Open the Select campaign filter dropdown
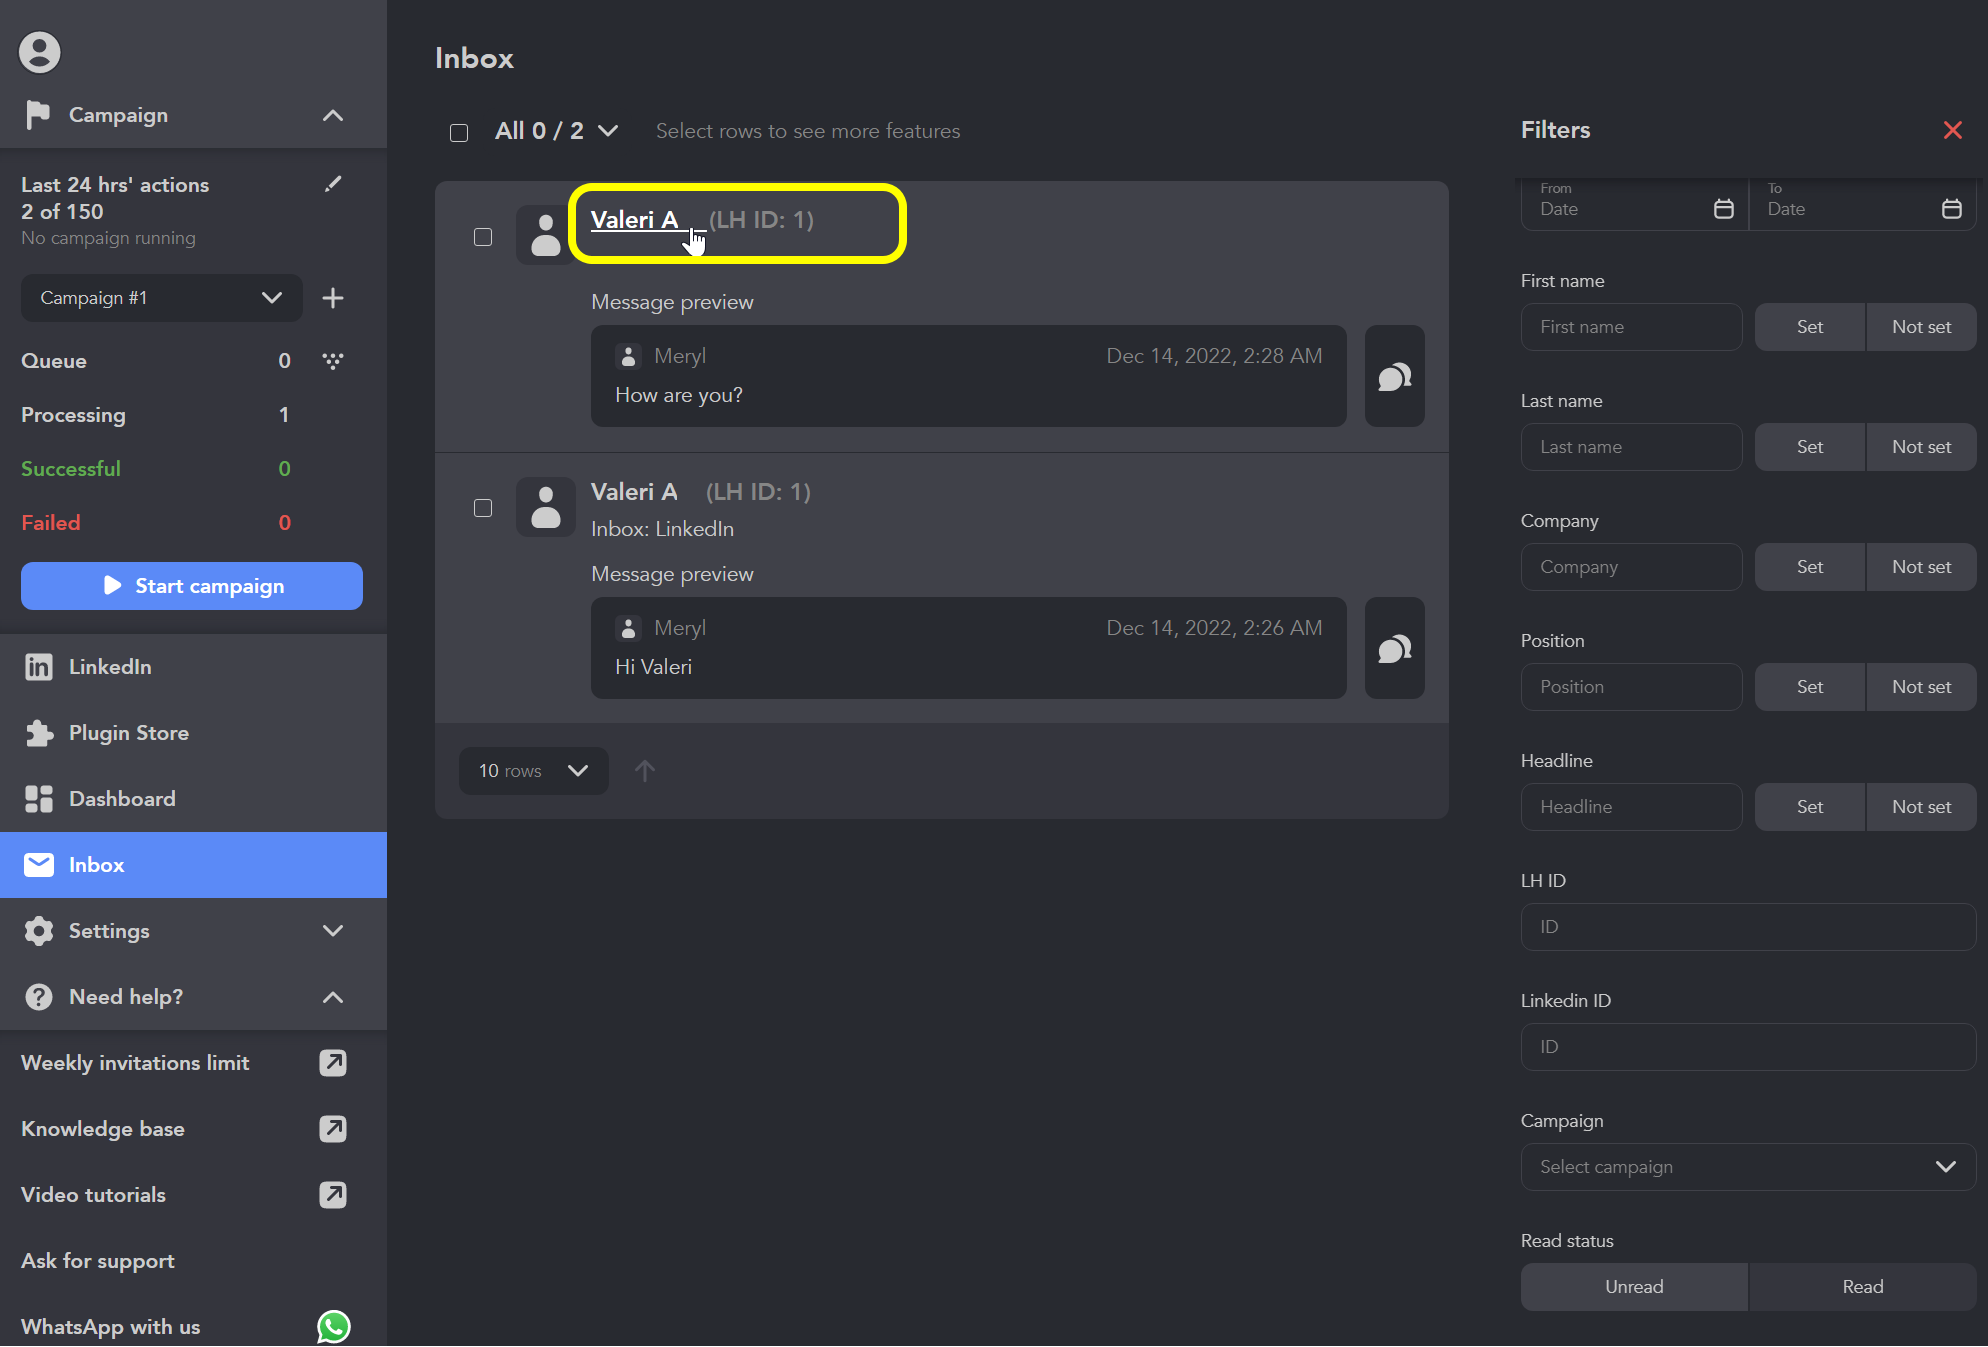The height and width of the screenshot is (1347, 1988). click(1748, 1167)
